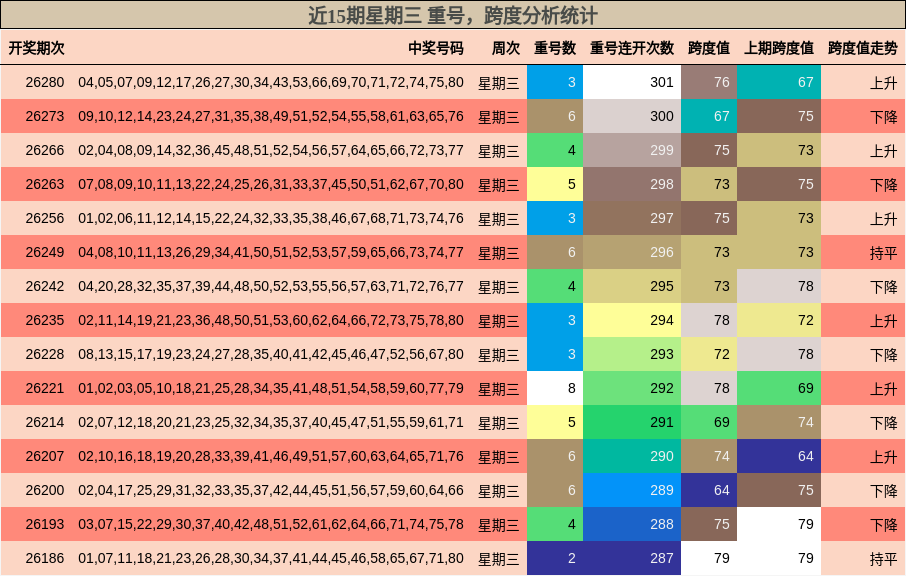Select the 跨度值走势 column header
The width and height of the screenshot is (906, 576).
[x=863, y=48]
